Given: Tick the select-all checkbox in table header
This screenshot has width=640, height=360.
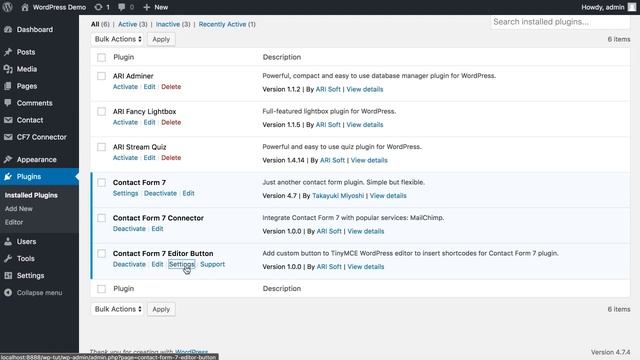Looking at the screenshot, I should (x=101, y=58).
